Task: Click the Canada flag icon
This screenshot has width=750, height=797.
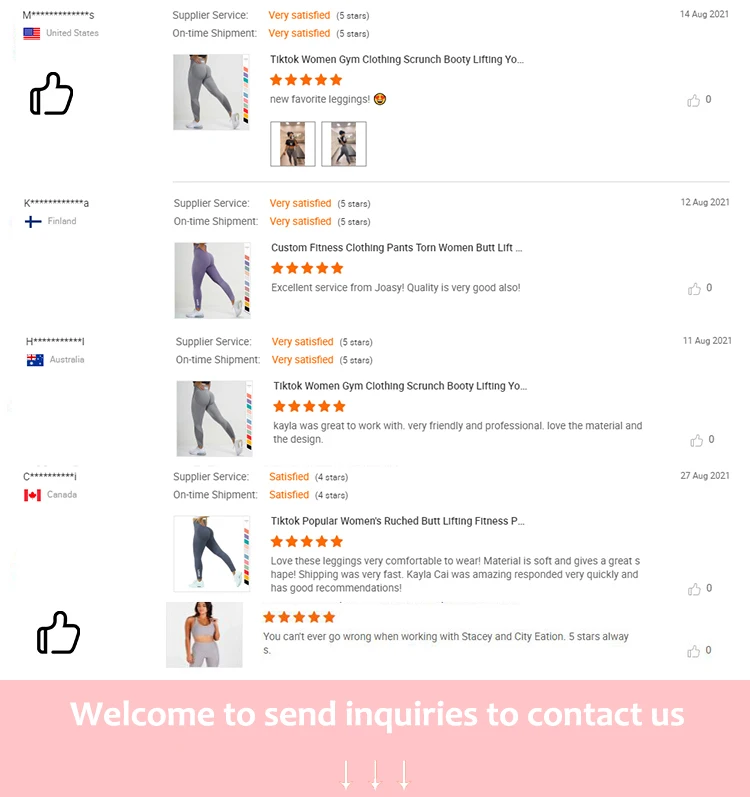Action: 33,495
